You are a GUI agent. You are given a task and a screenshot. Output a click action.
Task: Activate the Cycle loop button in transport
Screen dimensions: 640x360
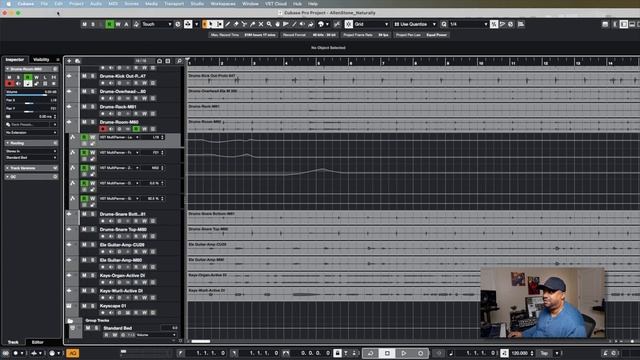tap(370, 353)
